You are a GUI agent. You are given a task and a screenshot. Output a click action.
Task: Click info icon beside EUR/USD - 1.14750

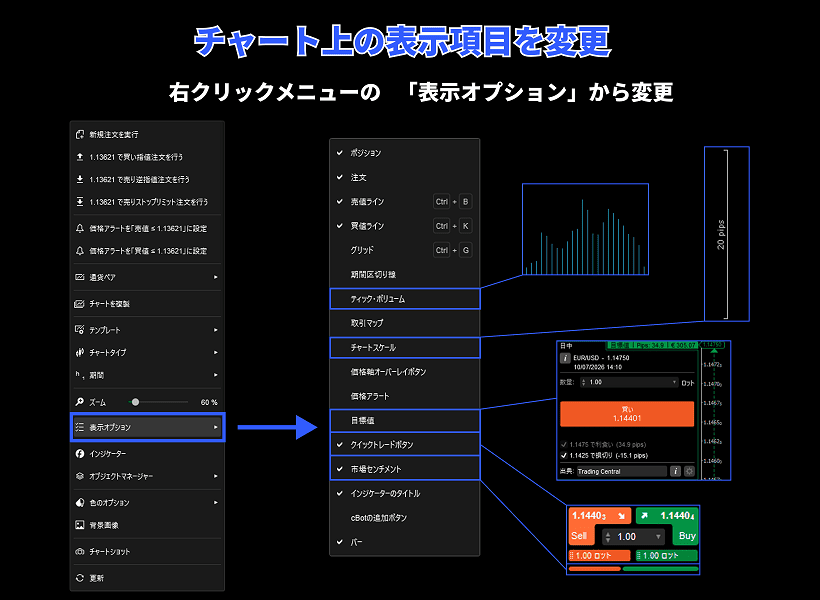coord(565,358)
